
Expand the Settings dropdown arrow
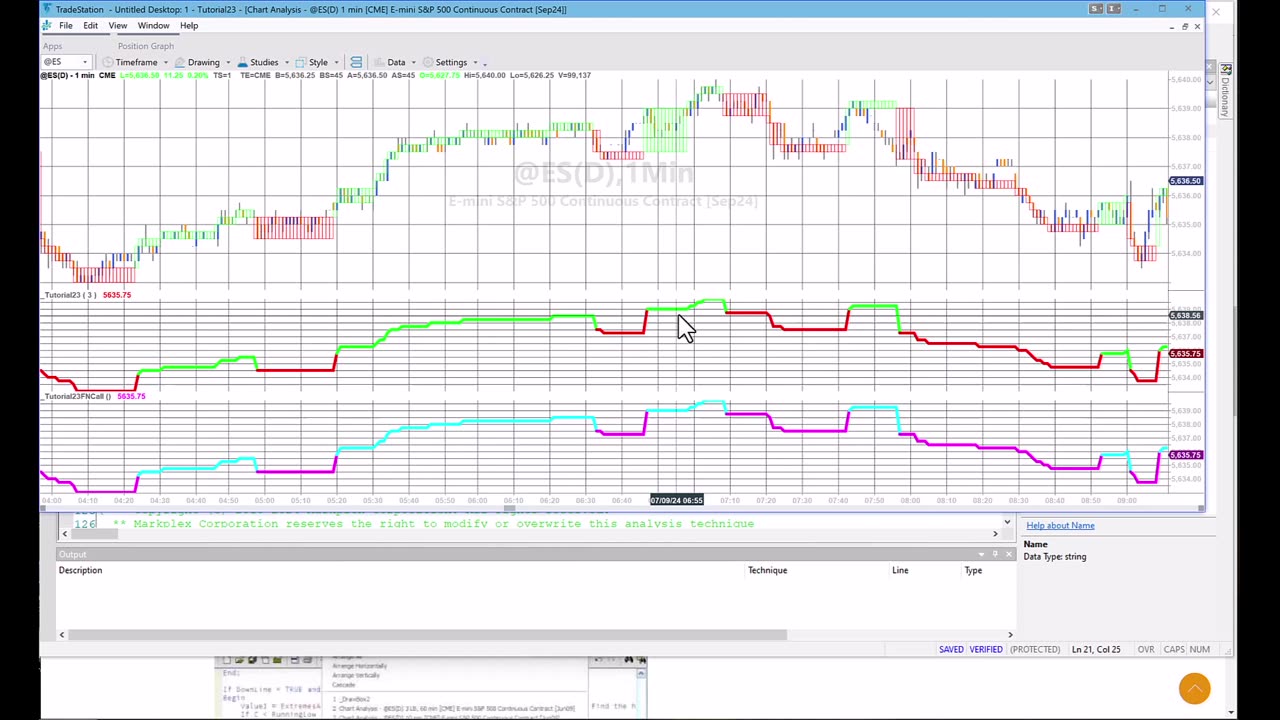tap(475, 62)
